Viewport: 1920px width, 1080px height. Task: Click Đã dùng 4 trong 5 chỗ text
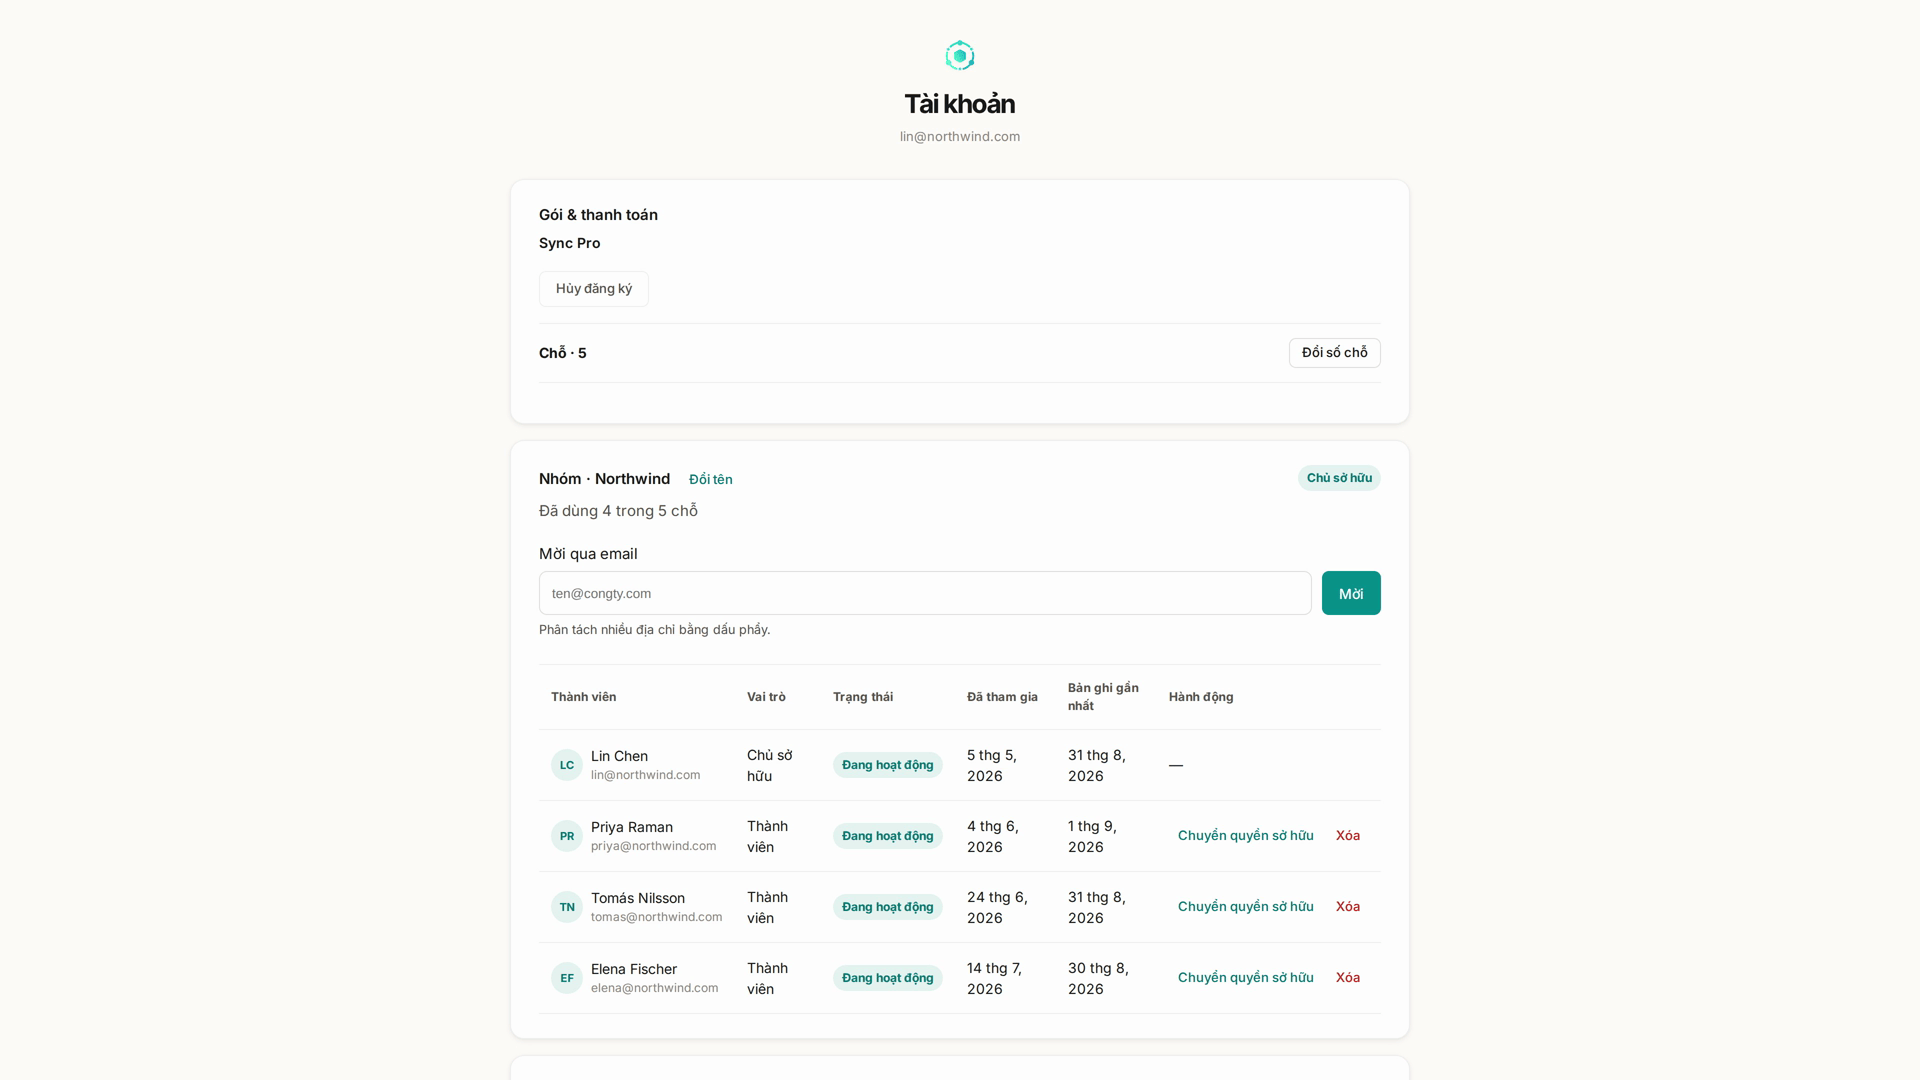coord(618,511)
